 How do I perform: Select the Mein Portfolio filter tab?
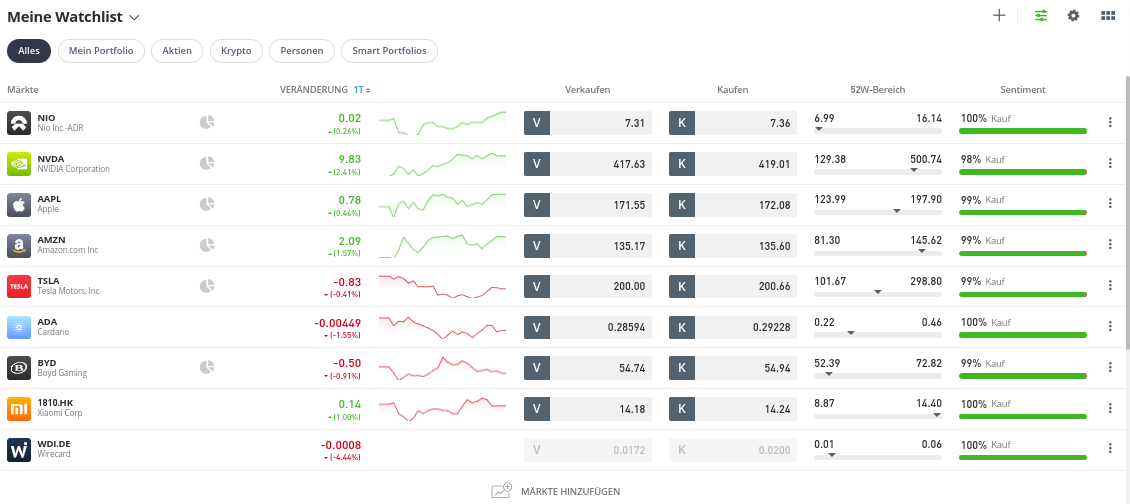click(x=101, y=51)
